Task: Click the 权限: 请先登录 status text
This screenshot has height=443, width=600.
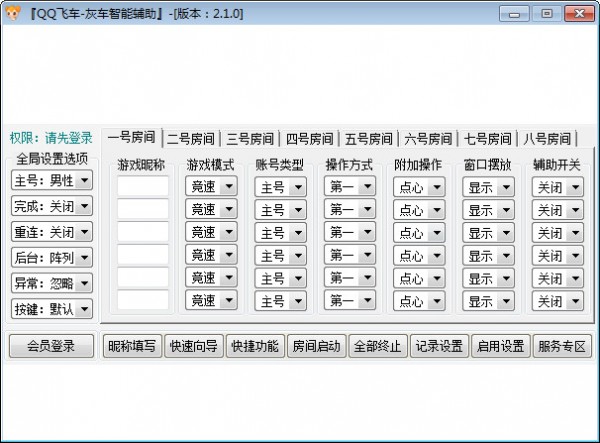Action: click(51, 138)
